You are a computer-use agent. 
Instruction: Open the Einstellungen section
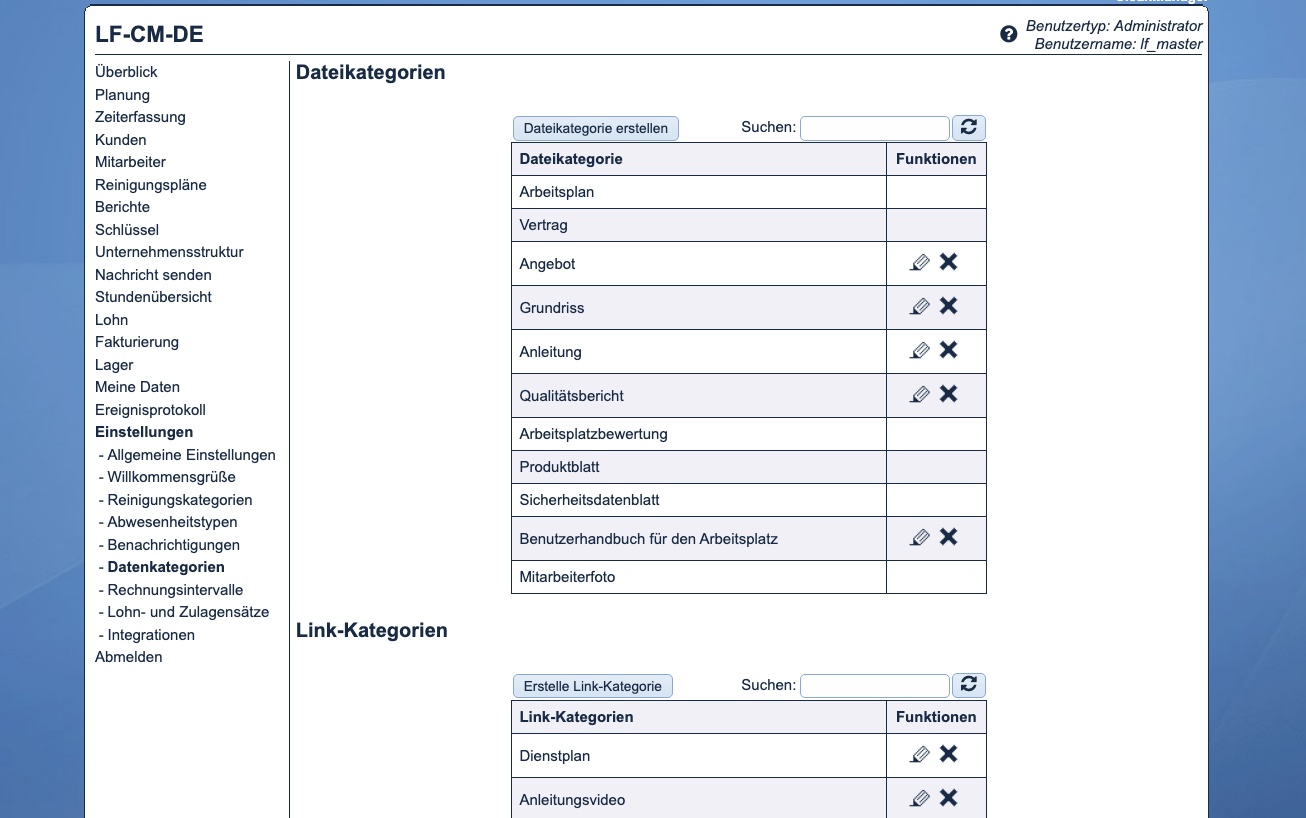click(142, 431)
